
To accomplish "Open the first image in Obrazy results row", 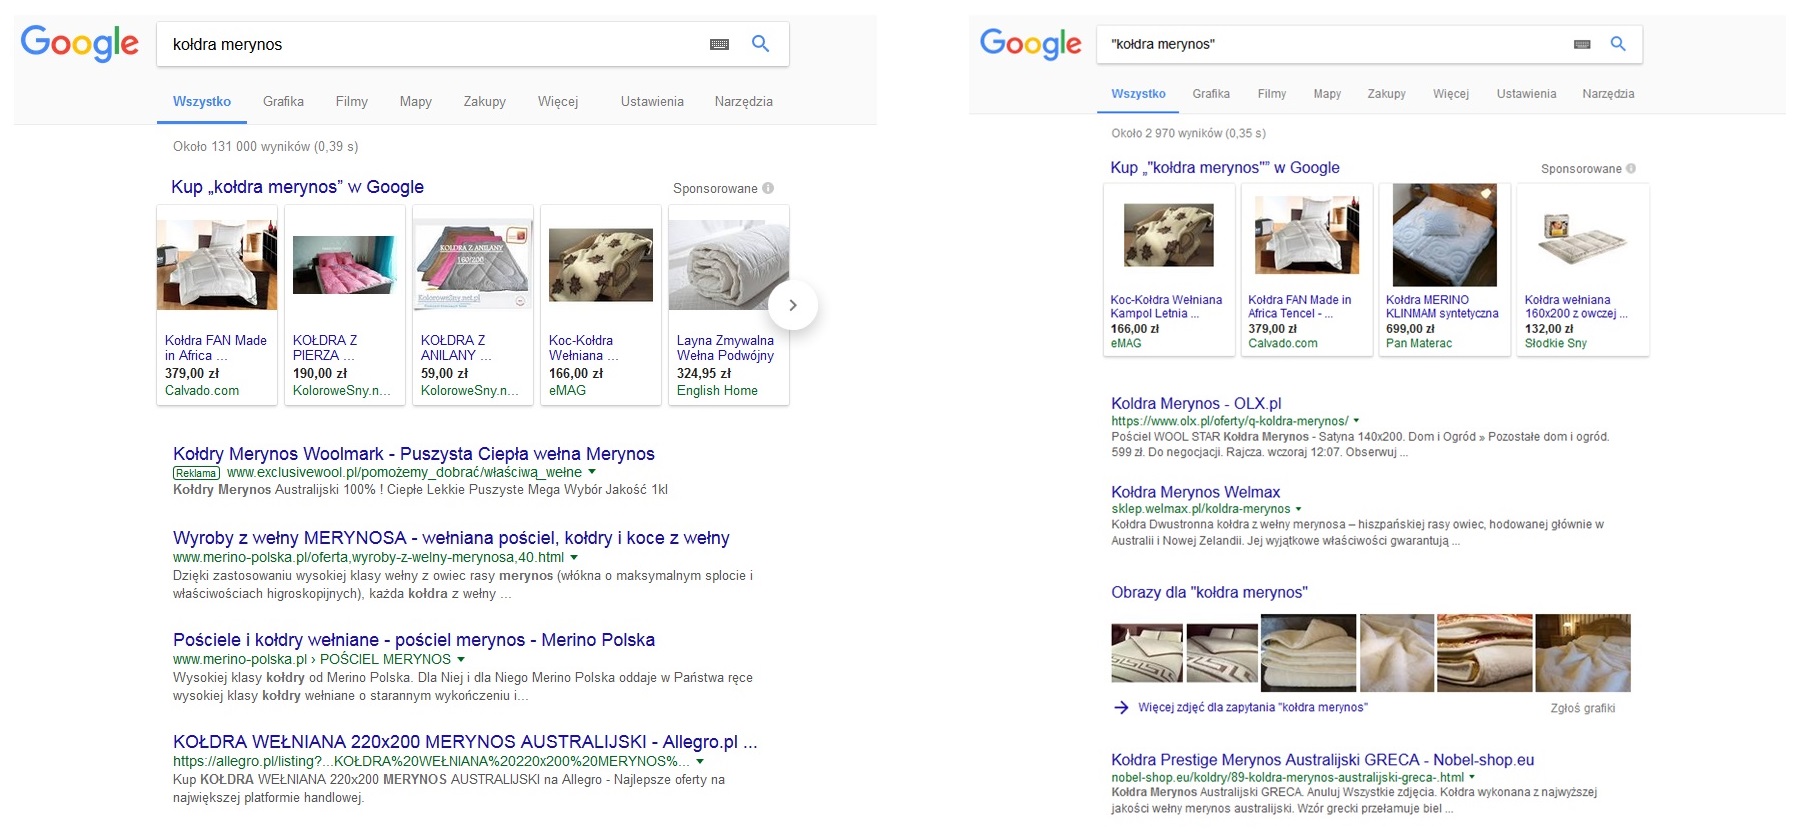I will [1147, 653].
